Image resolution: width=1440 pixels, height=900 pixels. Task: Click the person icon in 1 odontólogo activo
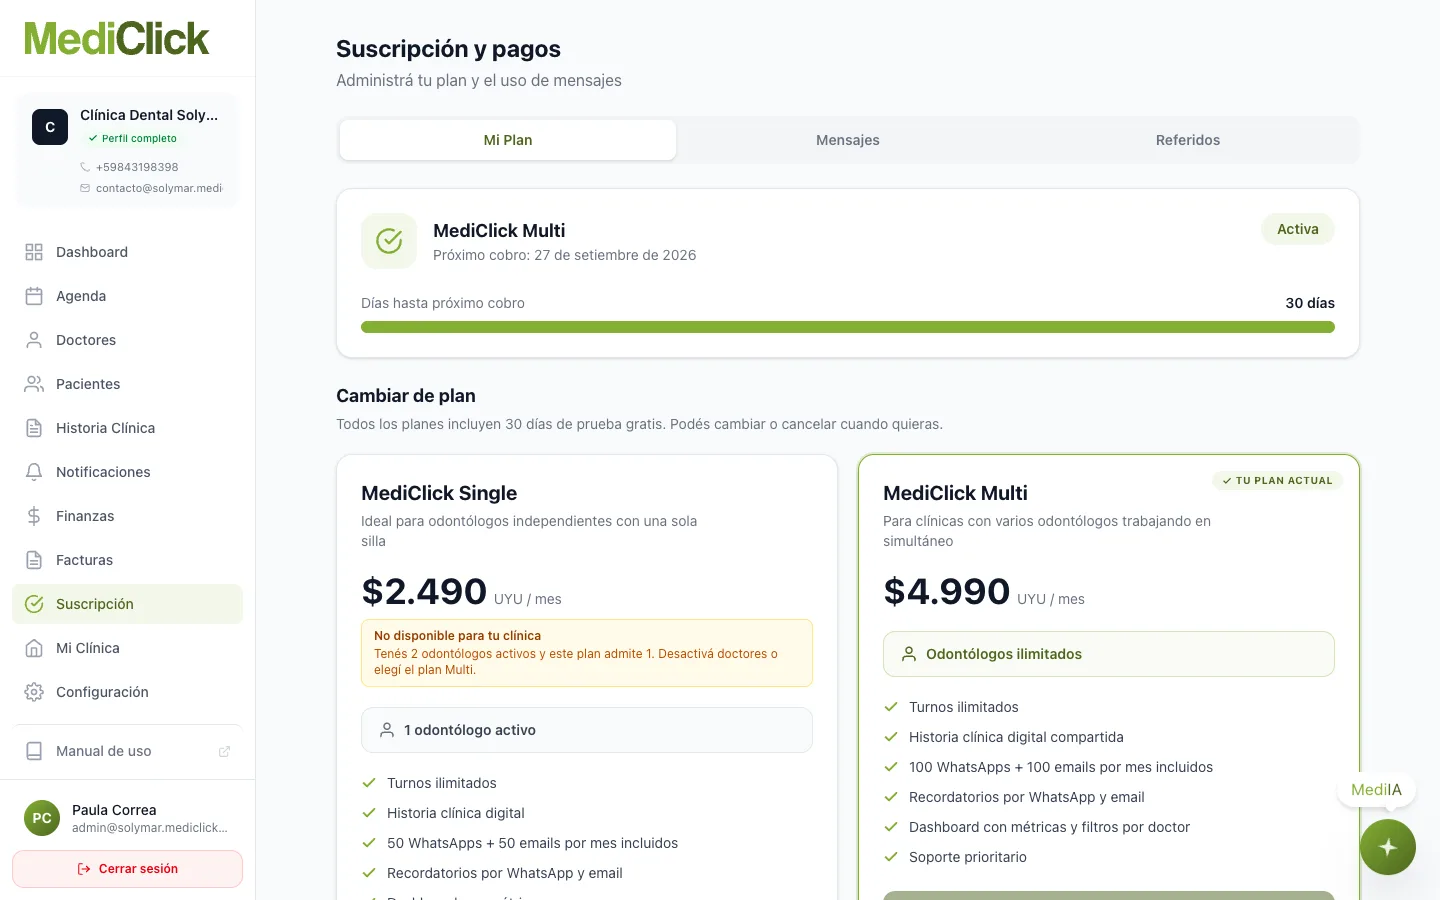tap(387, 730)
